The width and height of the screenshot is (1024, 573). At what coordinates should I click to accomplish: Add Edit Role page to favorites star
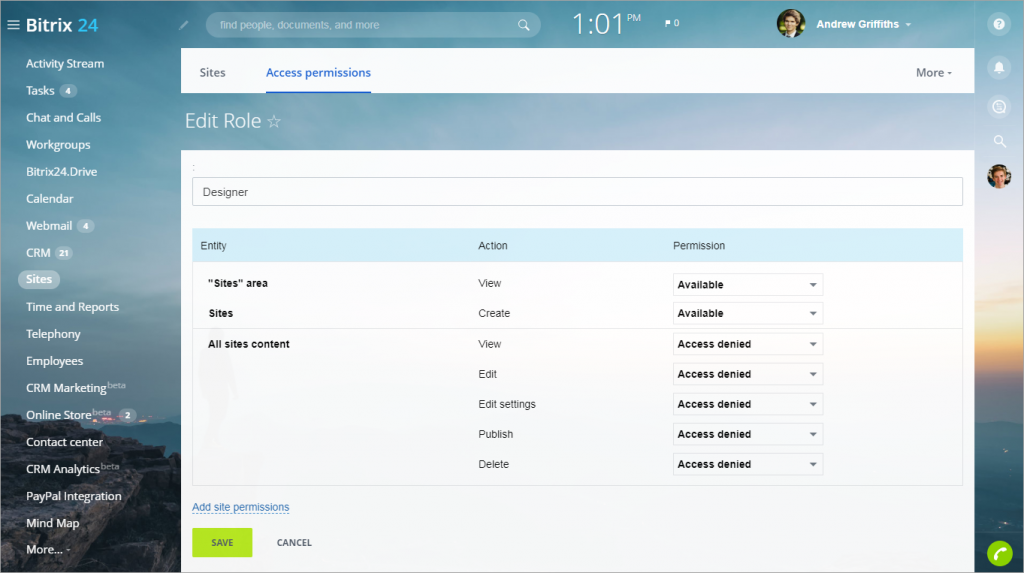(274, 121)
